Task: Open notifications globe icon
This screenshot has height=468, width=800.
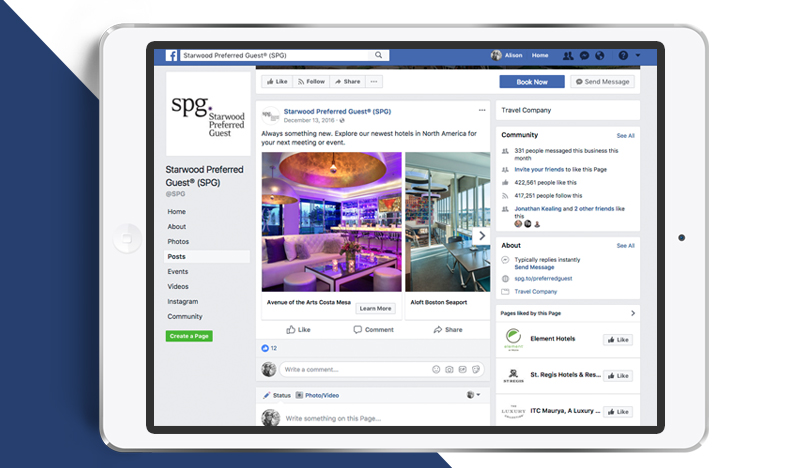Action: [600, 56]
